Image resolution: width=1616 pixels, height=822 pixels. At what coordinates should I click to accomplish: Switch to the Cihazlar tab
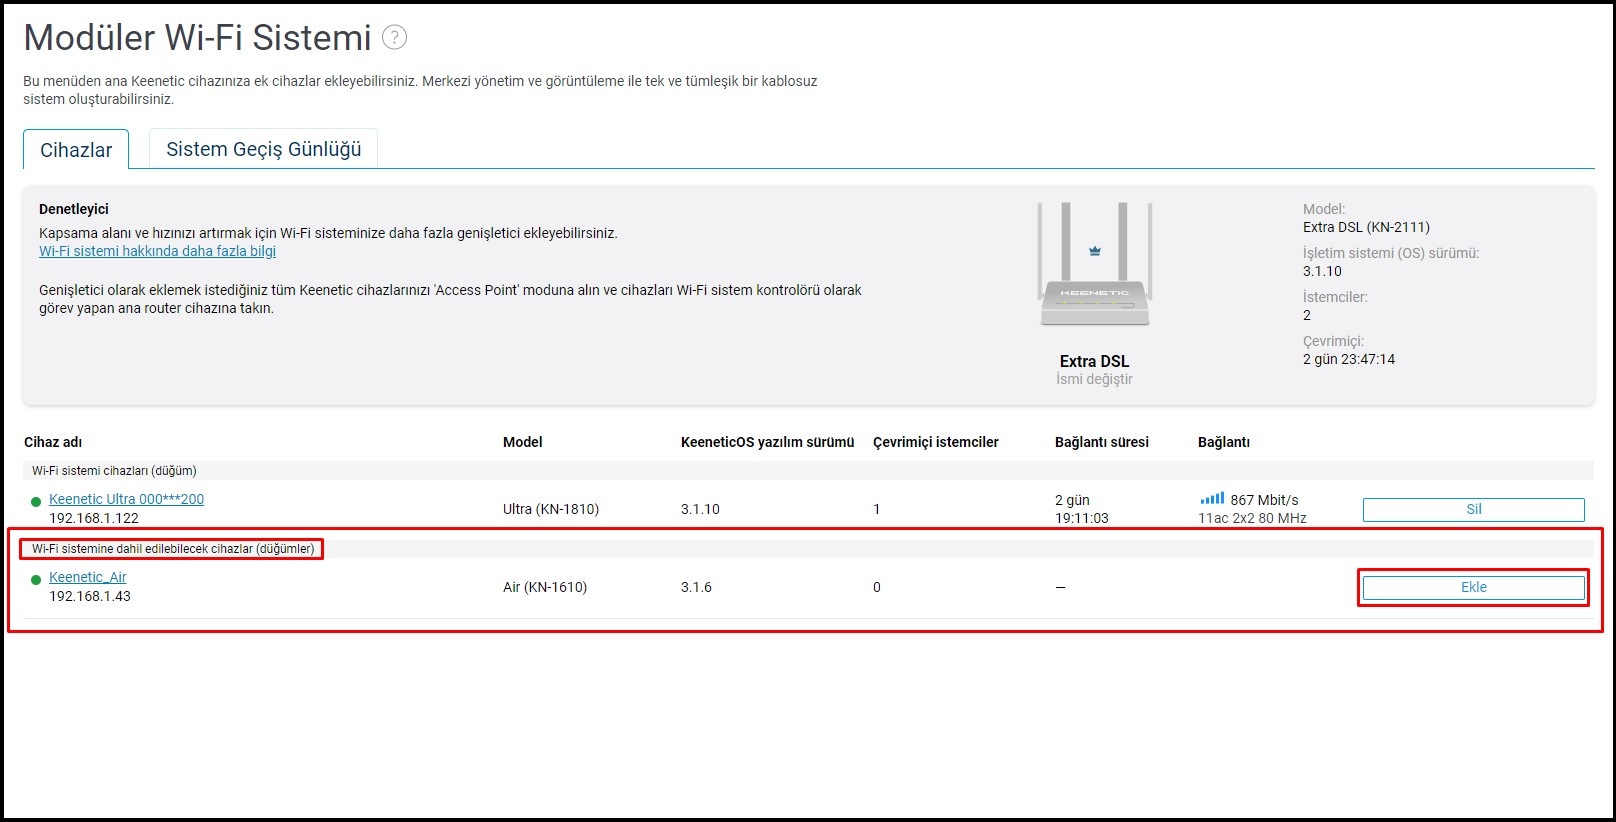(76, 150)
